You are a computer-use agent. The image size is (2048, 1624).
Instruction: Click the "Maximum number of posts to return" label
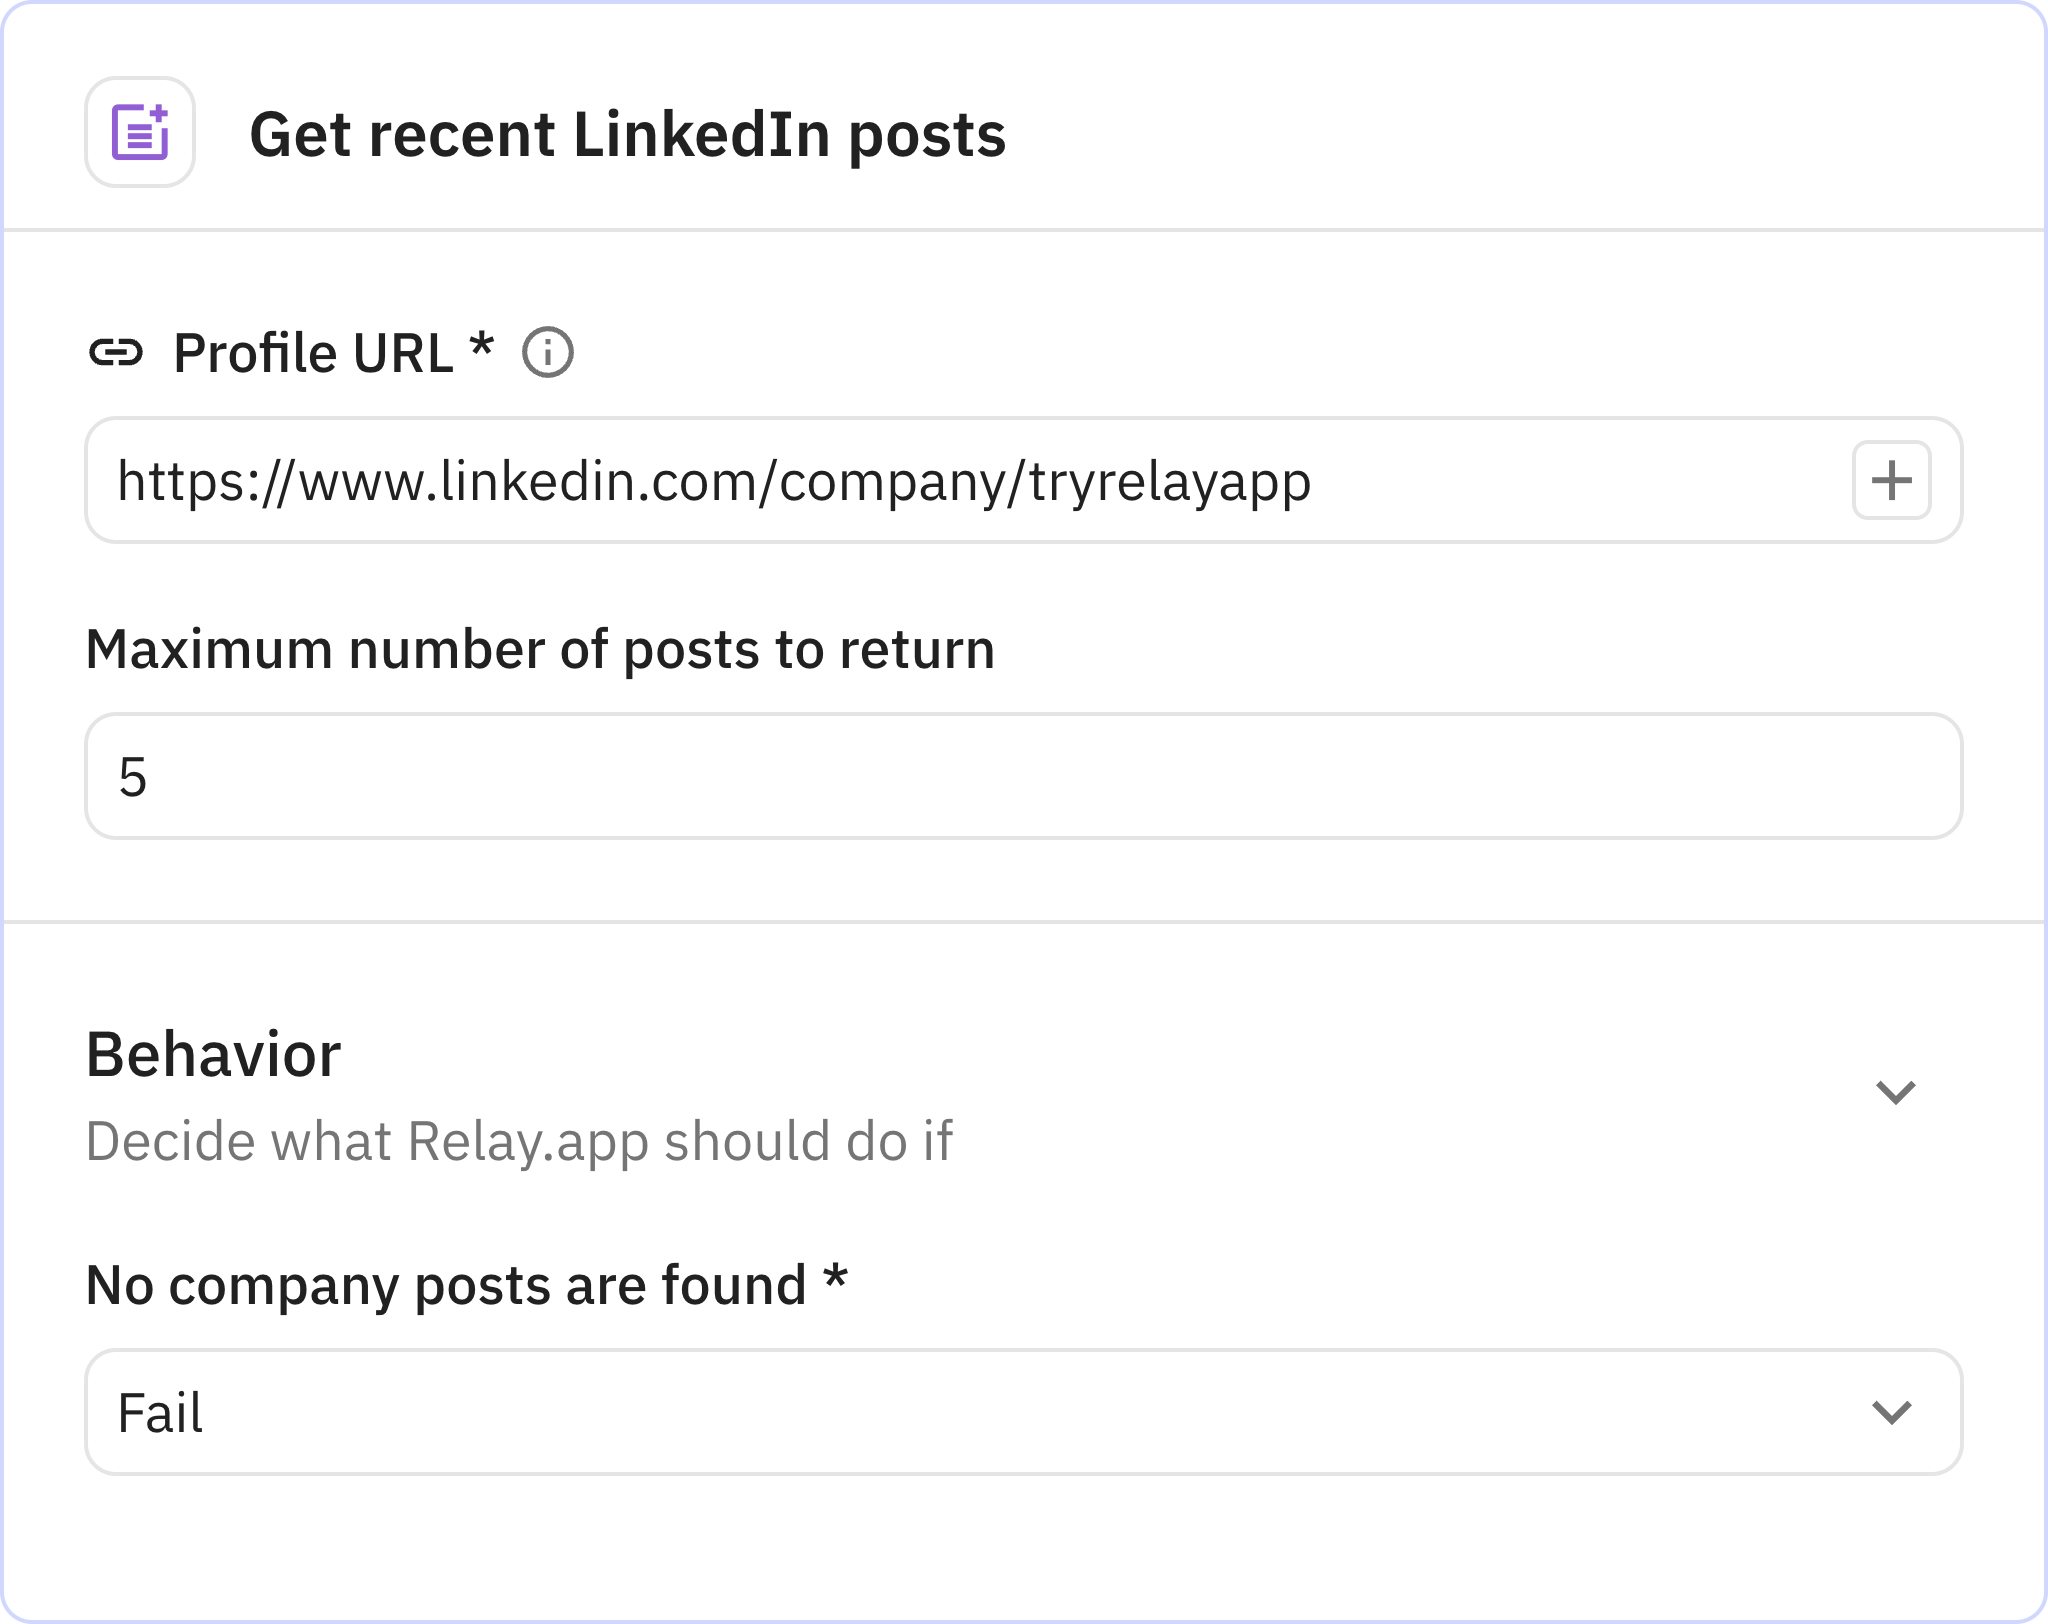click(540, 650)
